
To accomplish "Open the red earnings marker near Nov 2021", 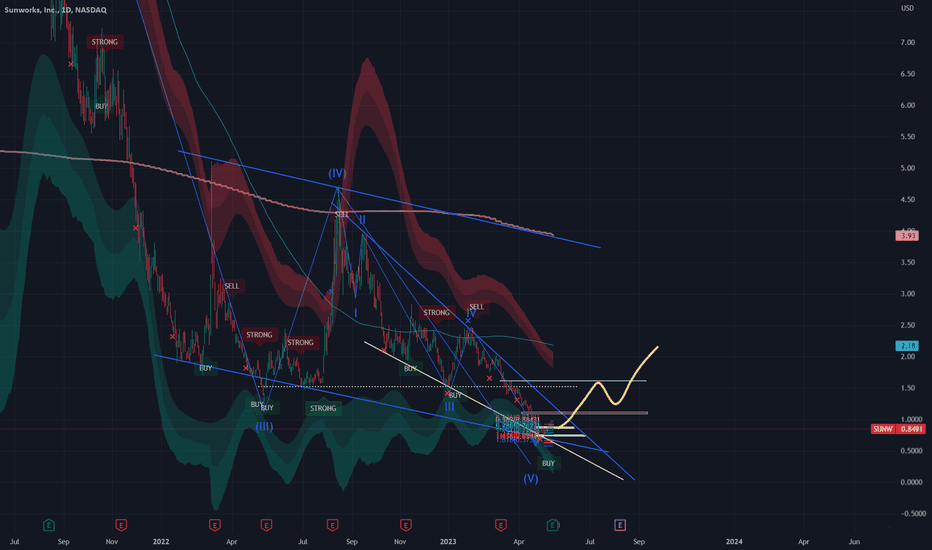I will [x=121, y=525].
